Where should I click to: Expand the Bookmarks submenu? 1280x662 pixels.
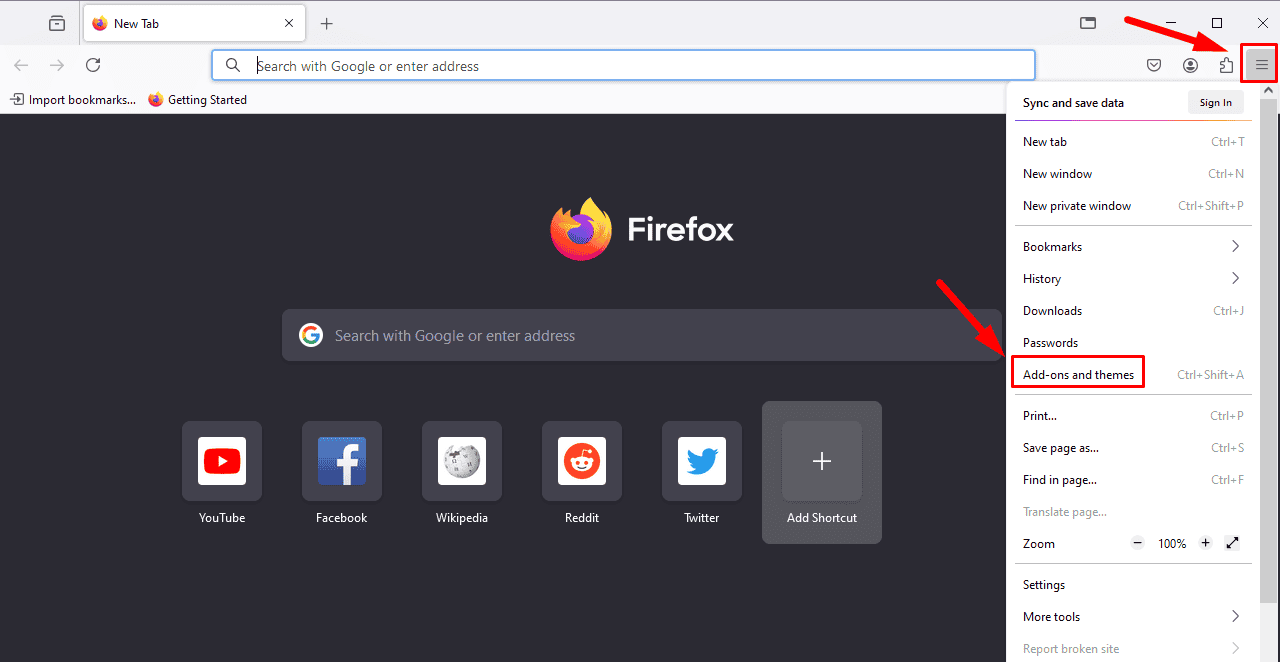pyautogui.click(x=1130, y=247)
